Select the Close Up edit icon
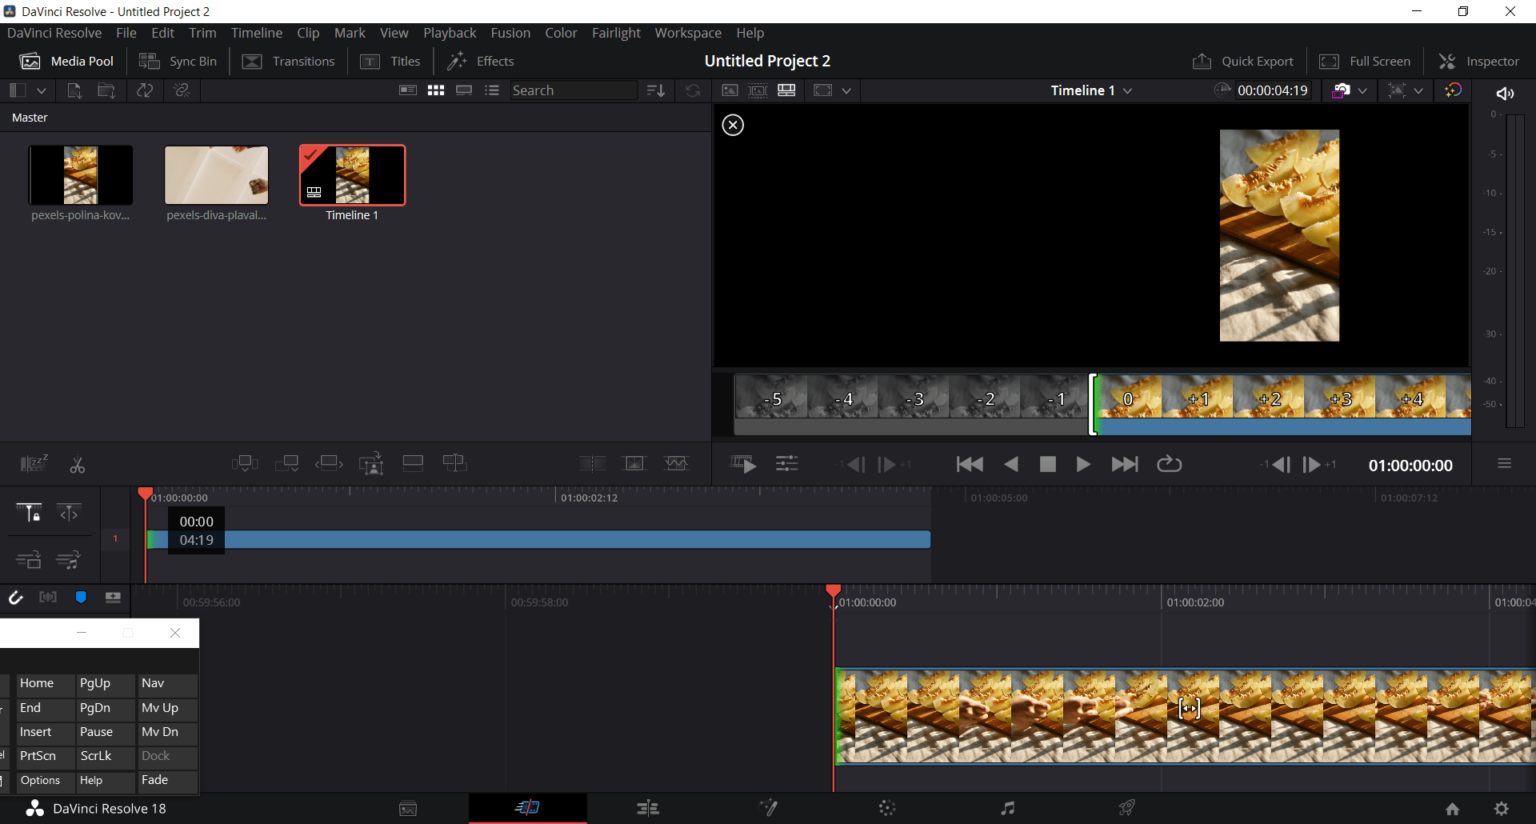Viewport: 1536px width, 824px height. pyautogui.click(x=371, y=463)
